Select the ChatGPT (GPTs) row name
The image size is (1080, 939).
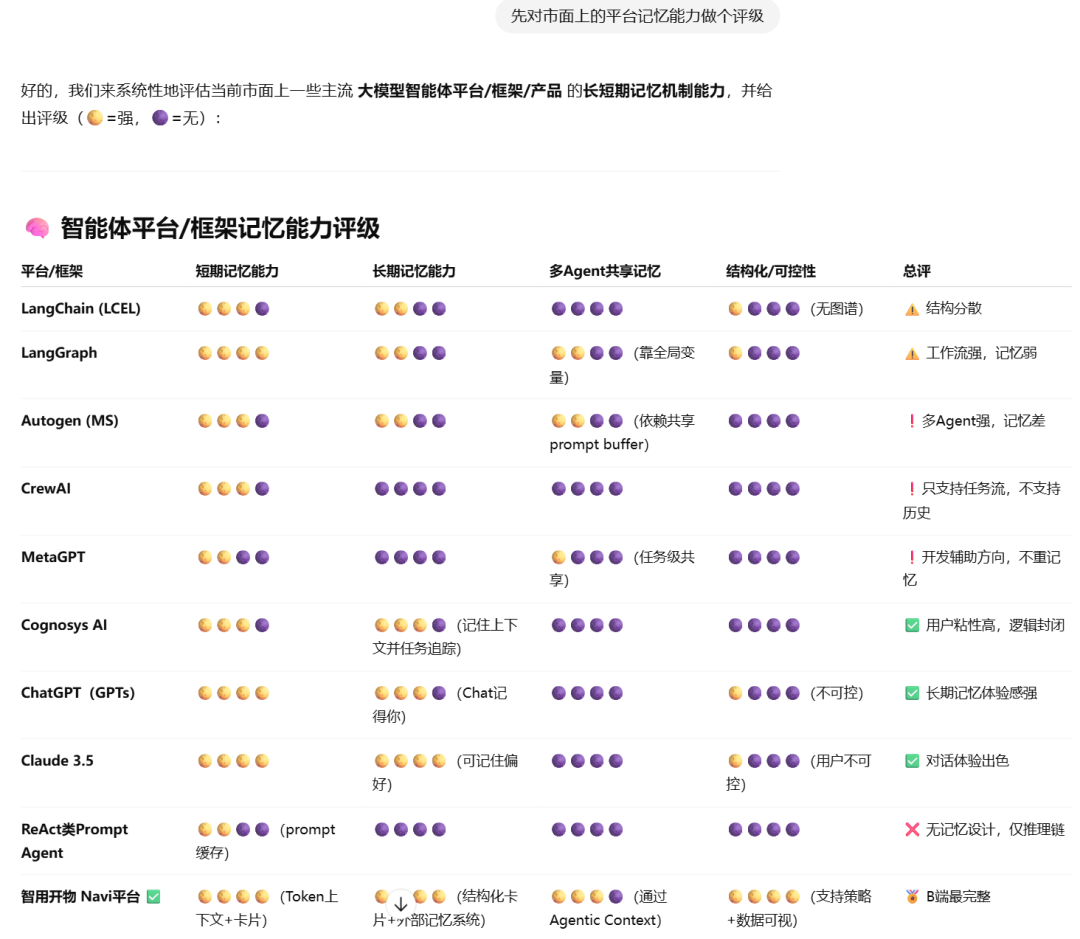(78, 693)
